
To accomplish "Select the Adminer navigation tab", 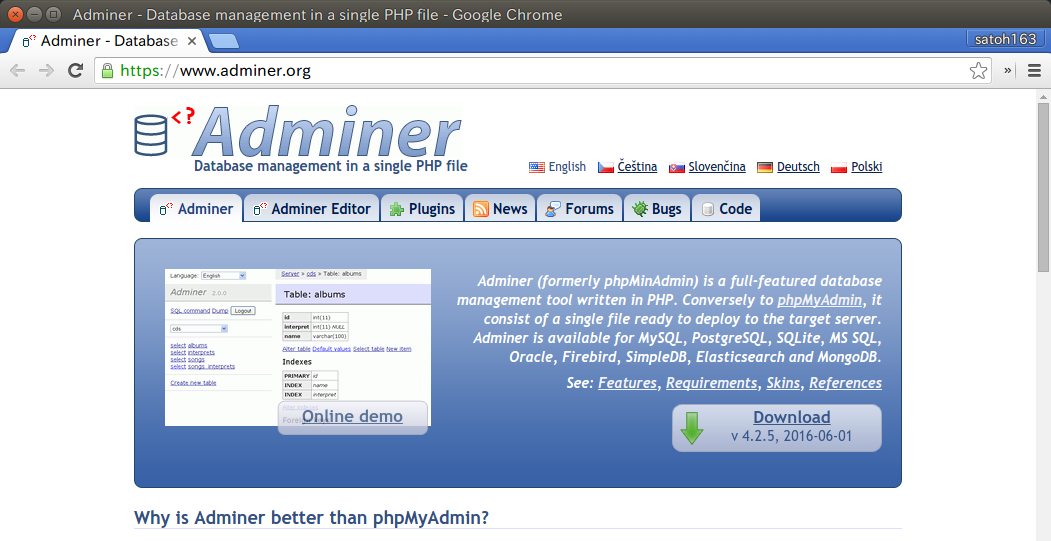I will pos(196,208).
